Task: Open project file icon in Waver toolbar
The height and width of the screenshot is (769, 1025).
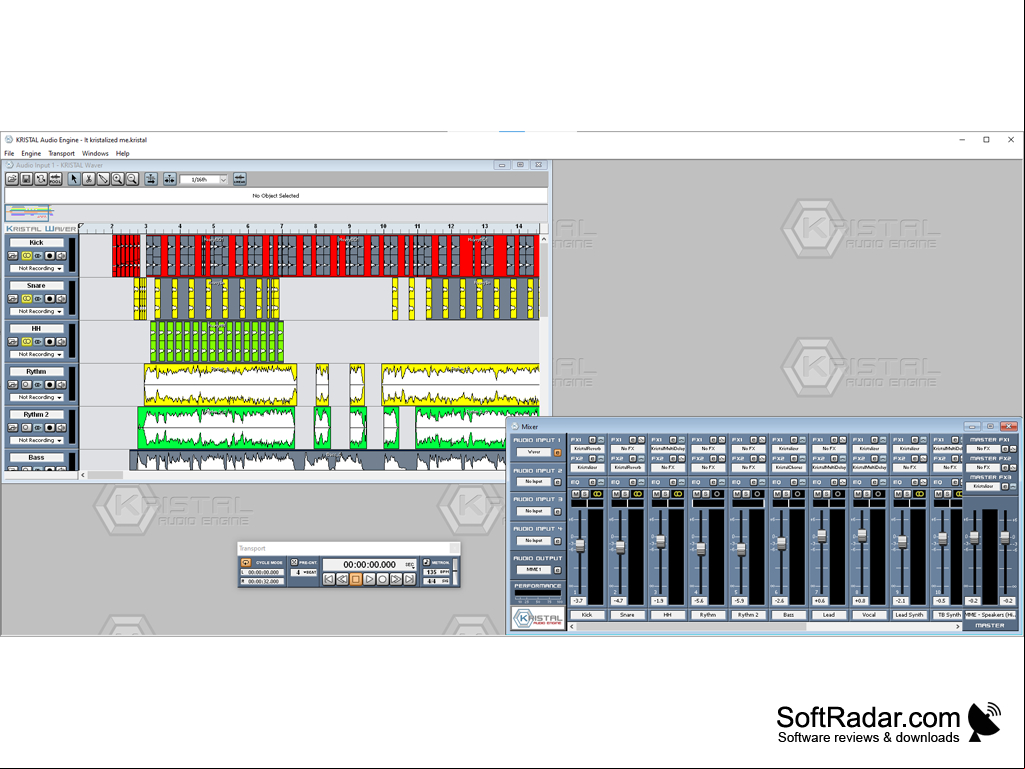Action: 12,179
